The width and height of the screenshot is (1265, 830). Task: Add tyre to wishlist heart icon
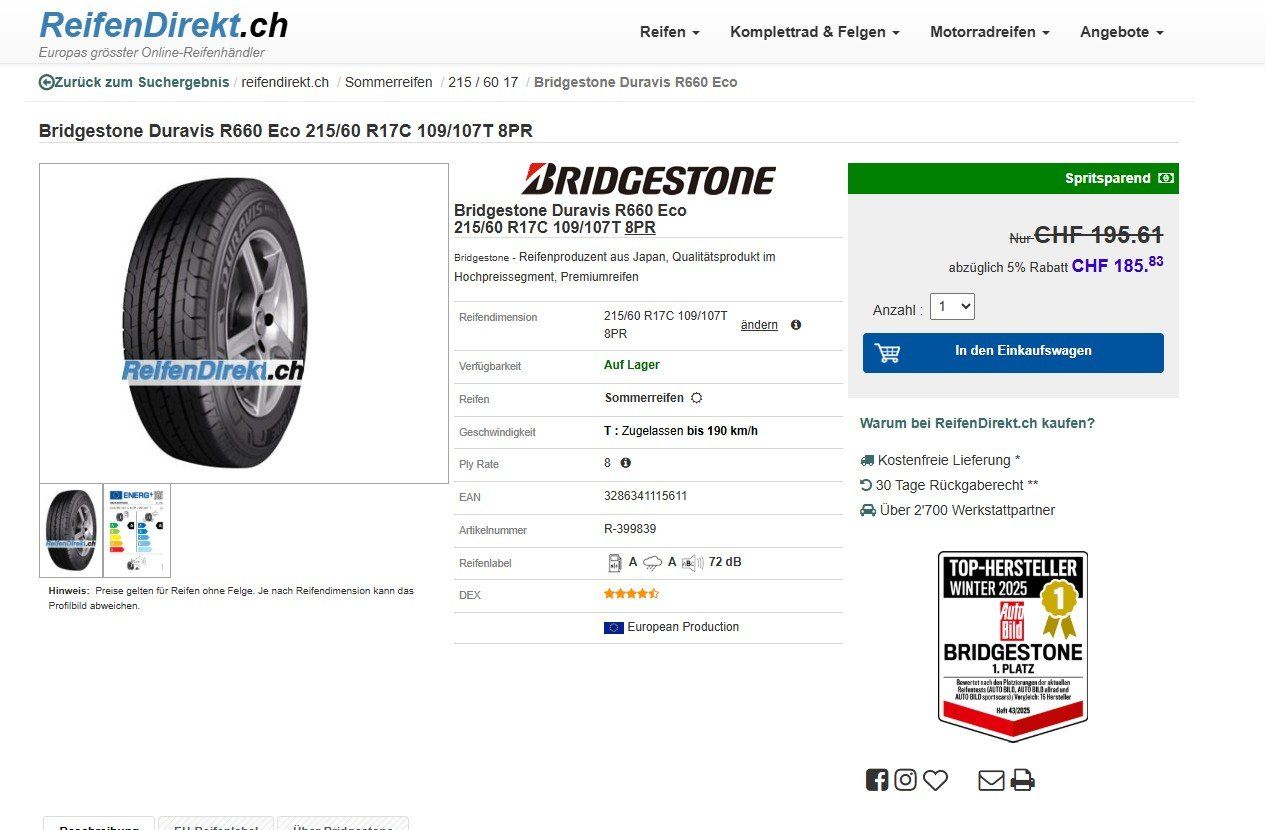click(935, 780)
